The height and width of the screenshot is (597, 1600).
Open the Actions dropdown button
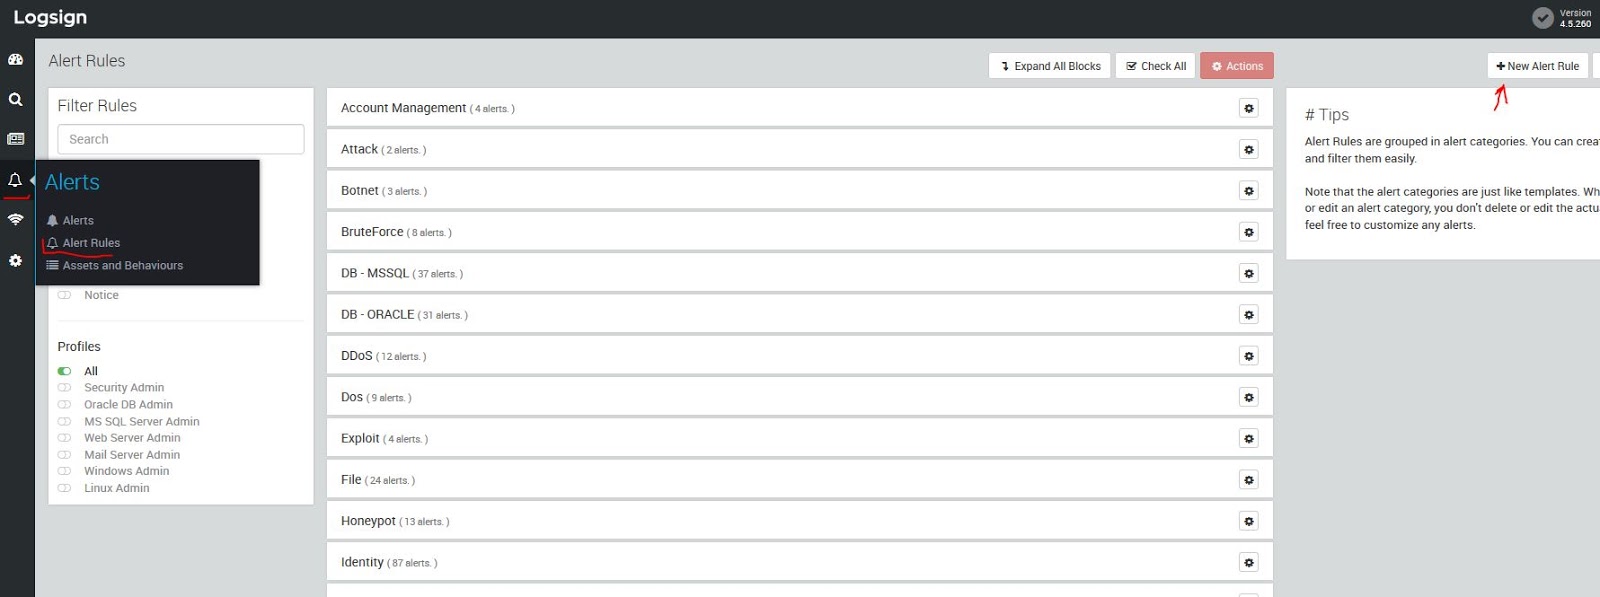coord(1237,66)
